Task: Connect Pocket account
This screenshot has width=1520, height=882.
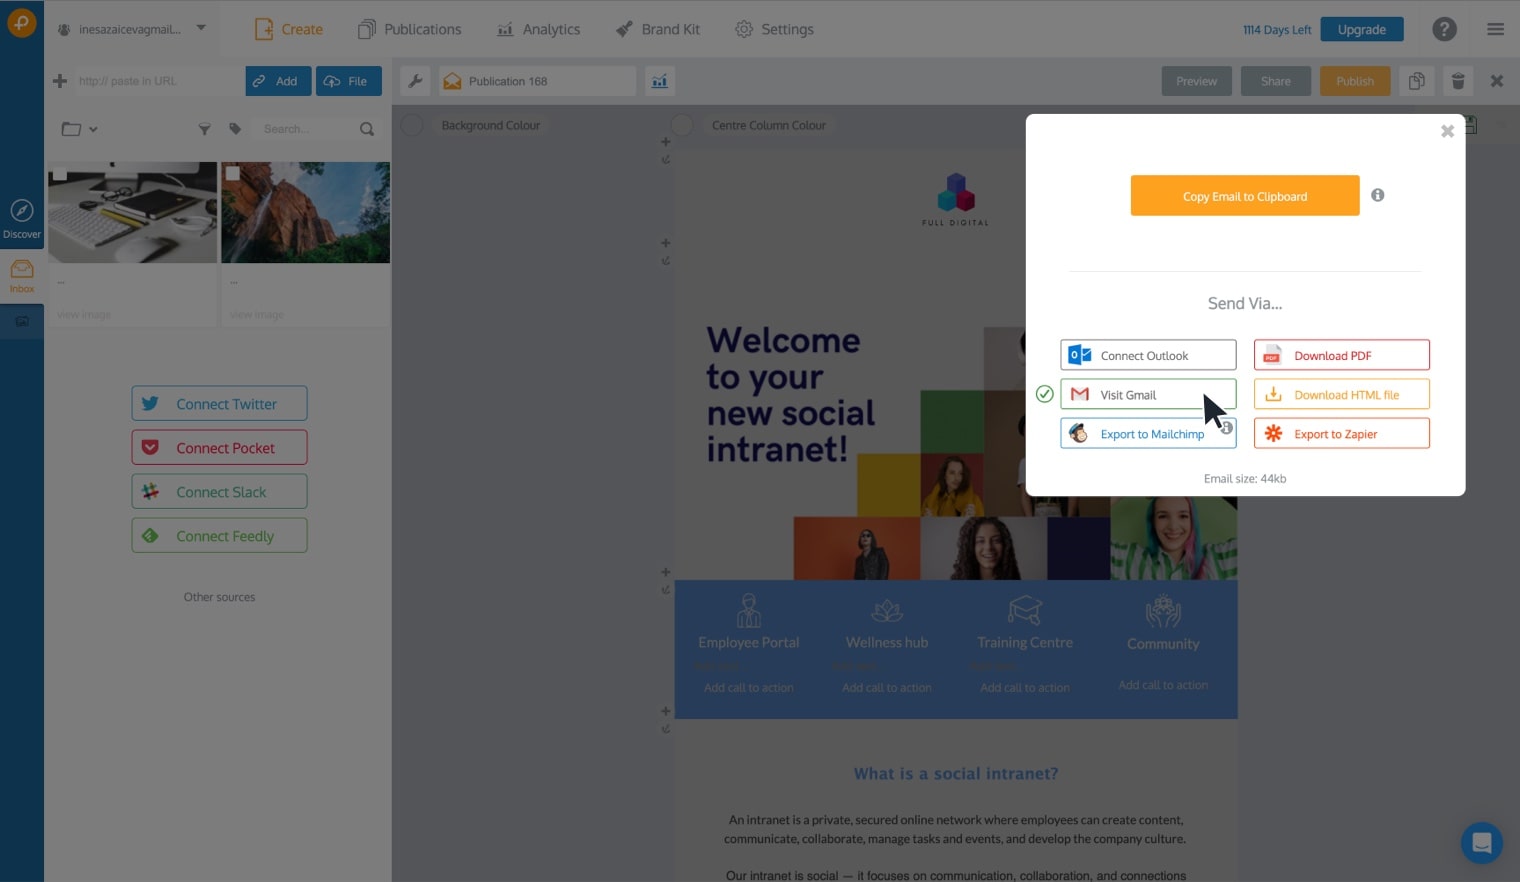Action: pyautogui.click(x=219, y=447)
